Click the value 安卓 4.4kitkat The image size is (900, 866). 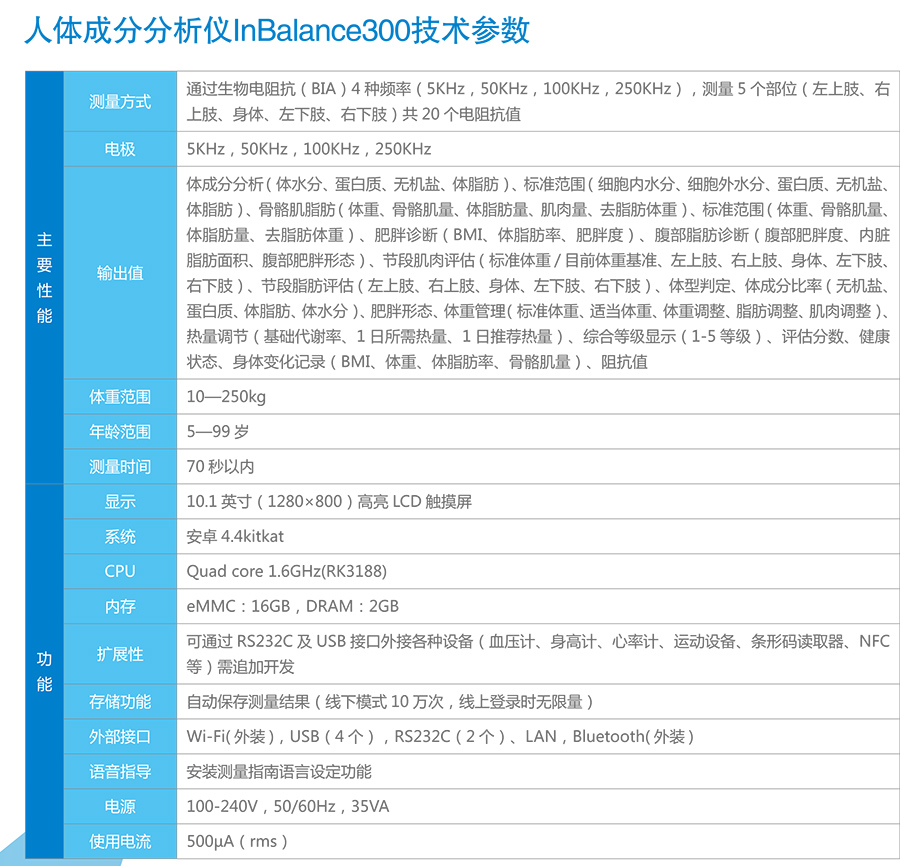pos(235,537)
